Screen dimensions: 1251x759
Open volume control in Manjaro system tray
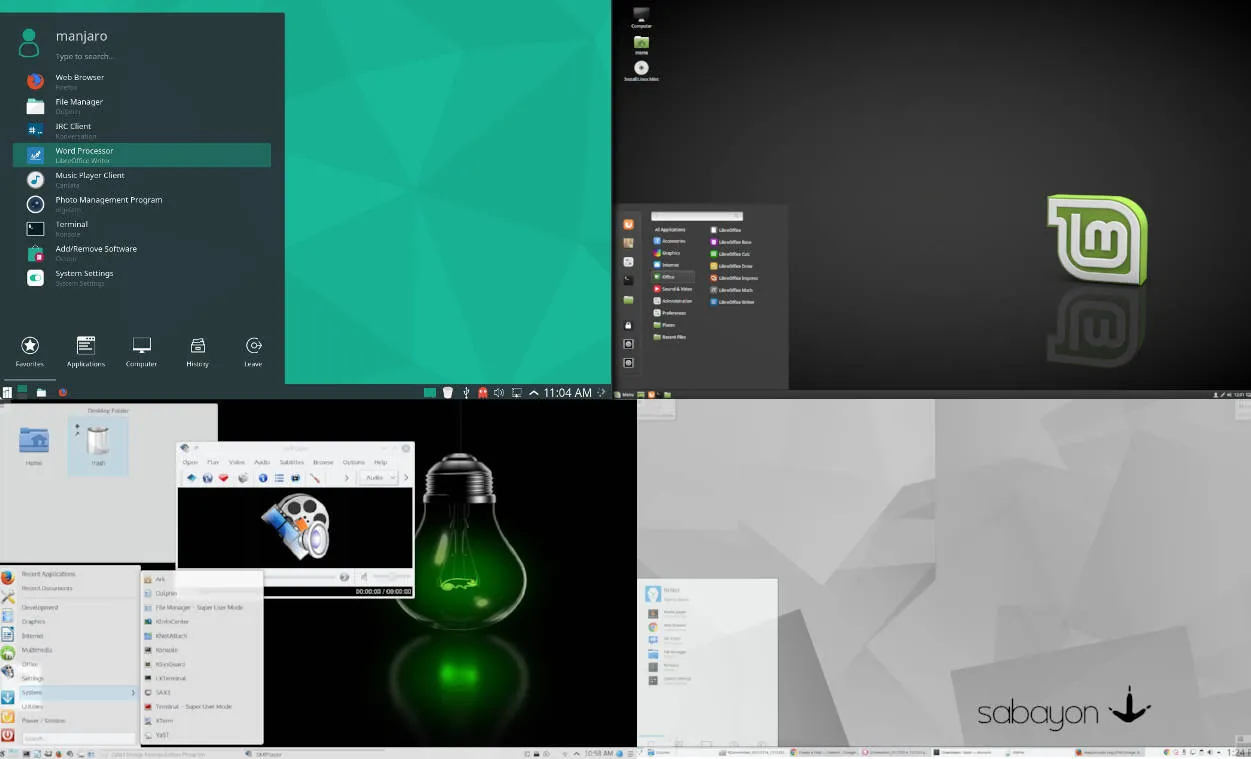499,393
